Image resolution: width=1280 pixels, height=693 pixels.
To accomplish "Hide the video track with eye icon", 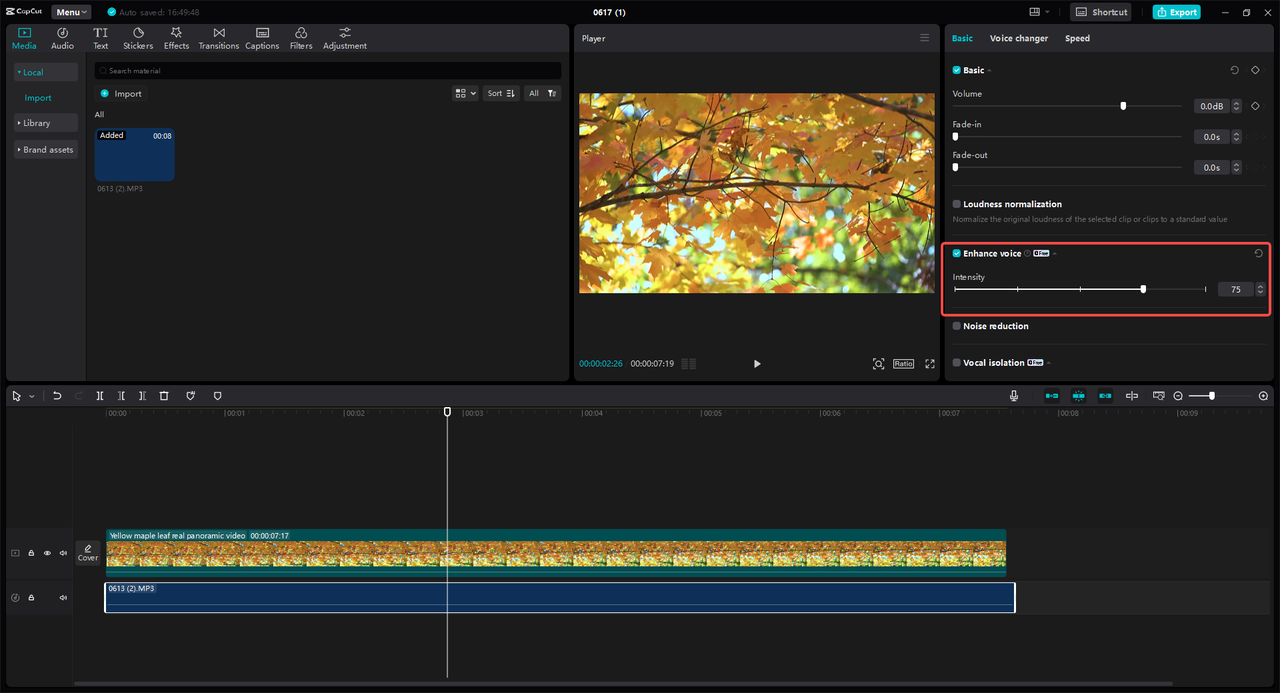I will [47, 553].
